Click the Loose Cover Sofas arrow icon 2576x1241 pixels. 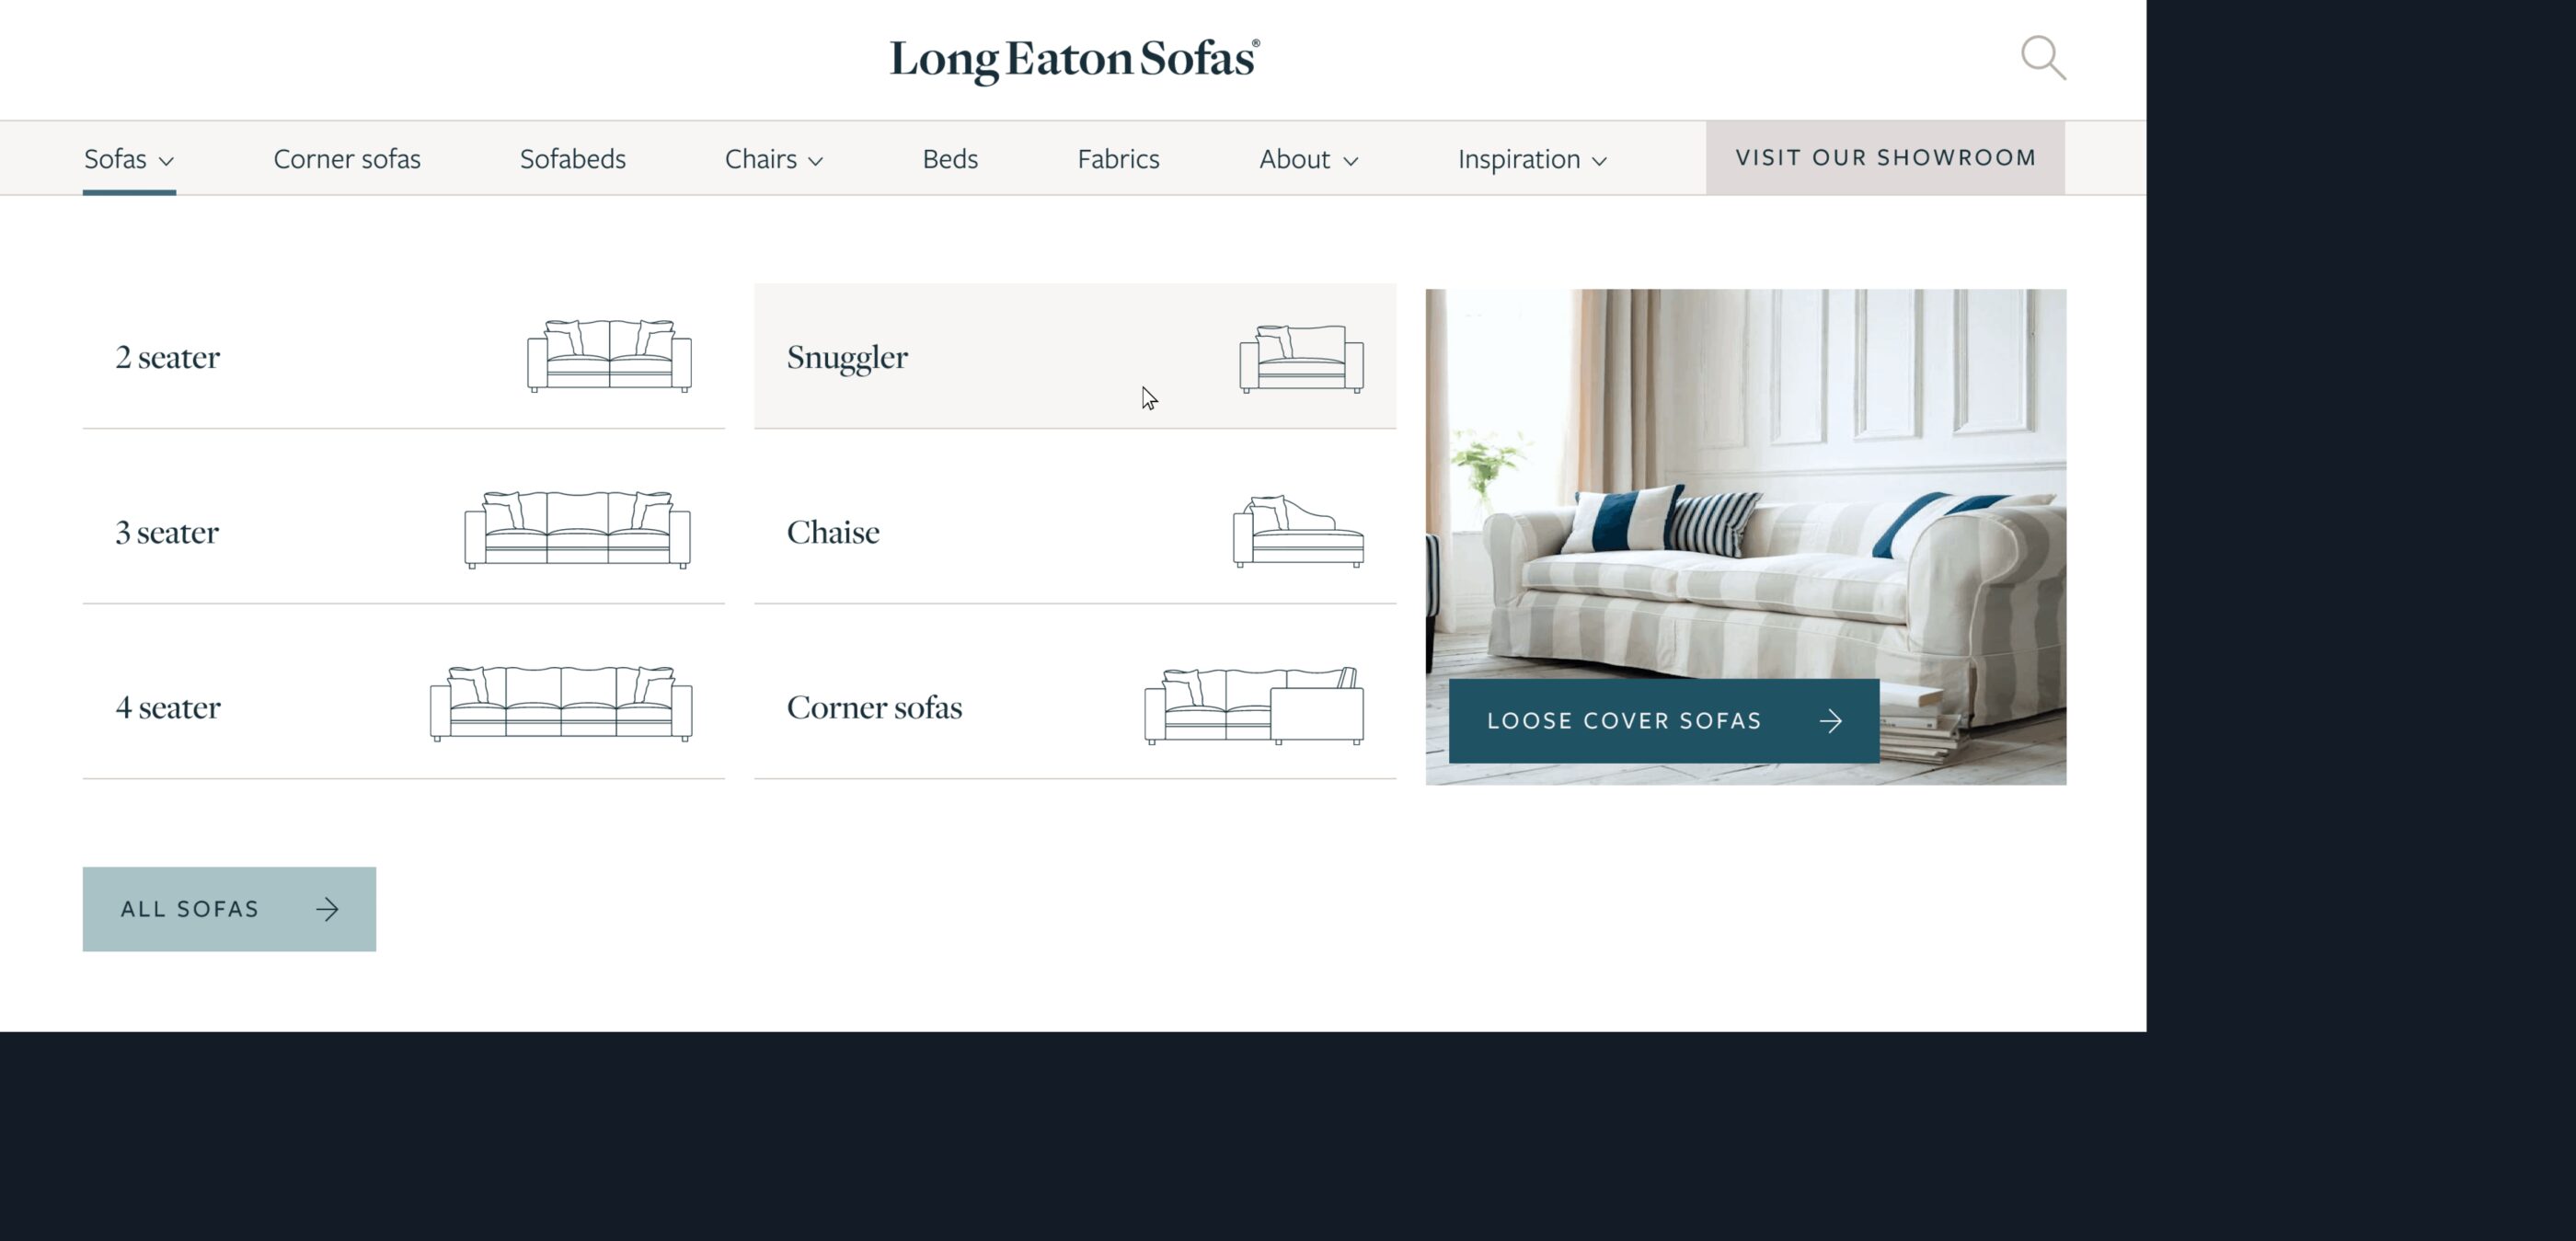[x=1834, y=718]
